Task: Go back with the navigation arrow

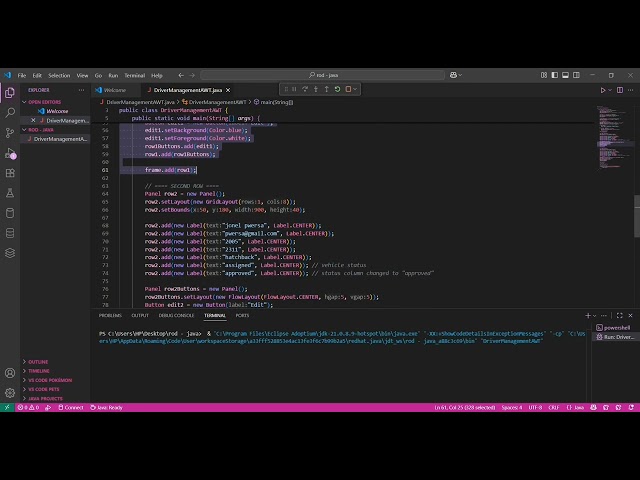Action: pyautogui.click(x=181, y=75)
